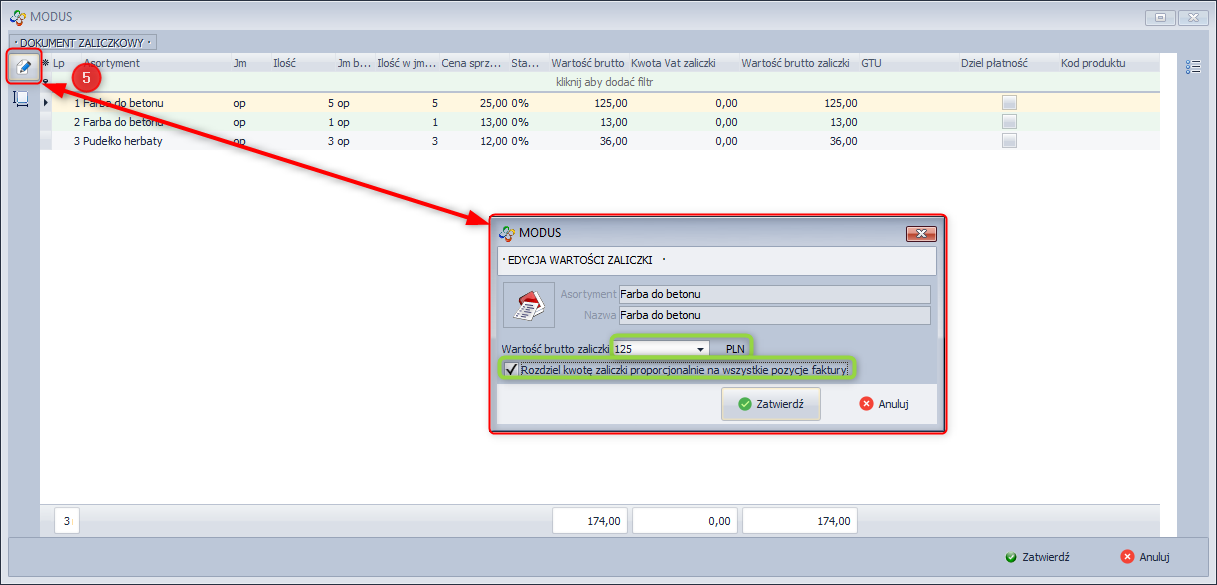The image size is (1217, 585).
Task: Open the list options icon at top right
Action: (x=1192, y=67)
